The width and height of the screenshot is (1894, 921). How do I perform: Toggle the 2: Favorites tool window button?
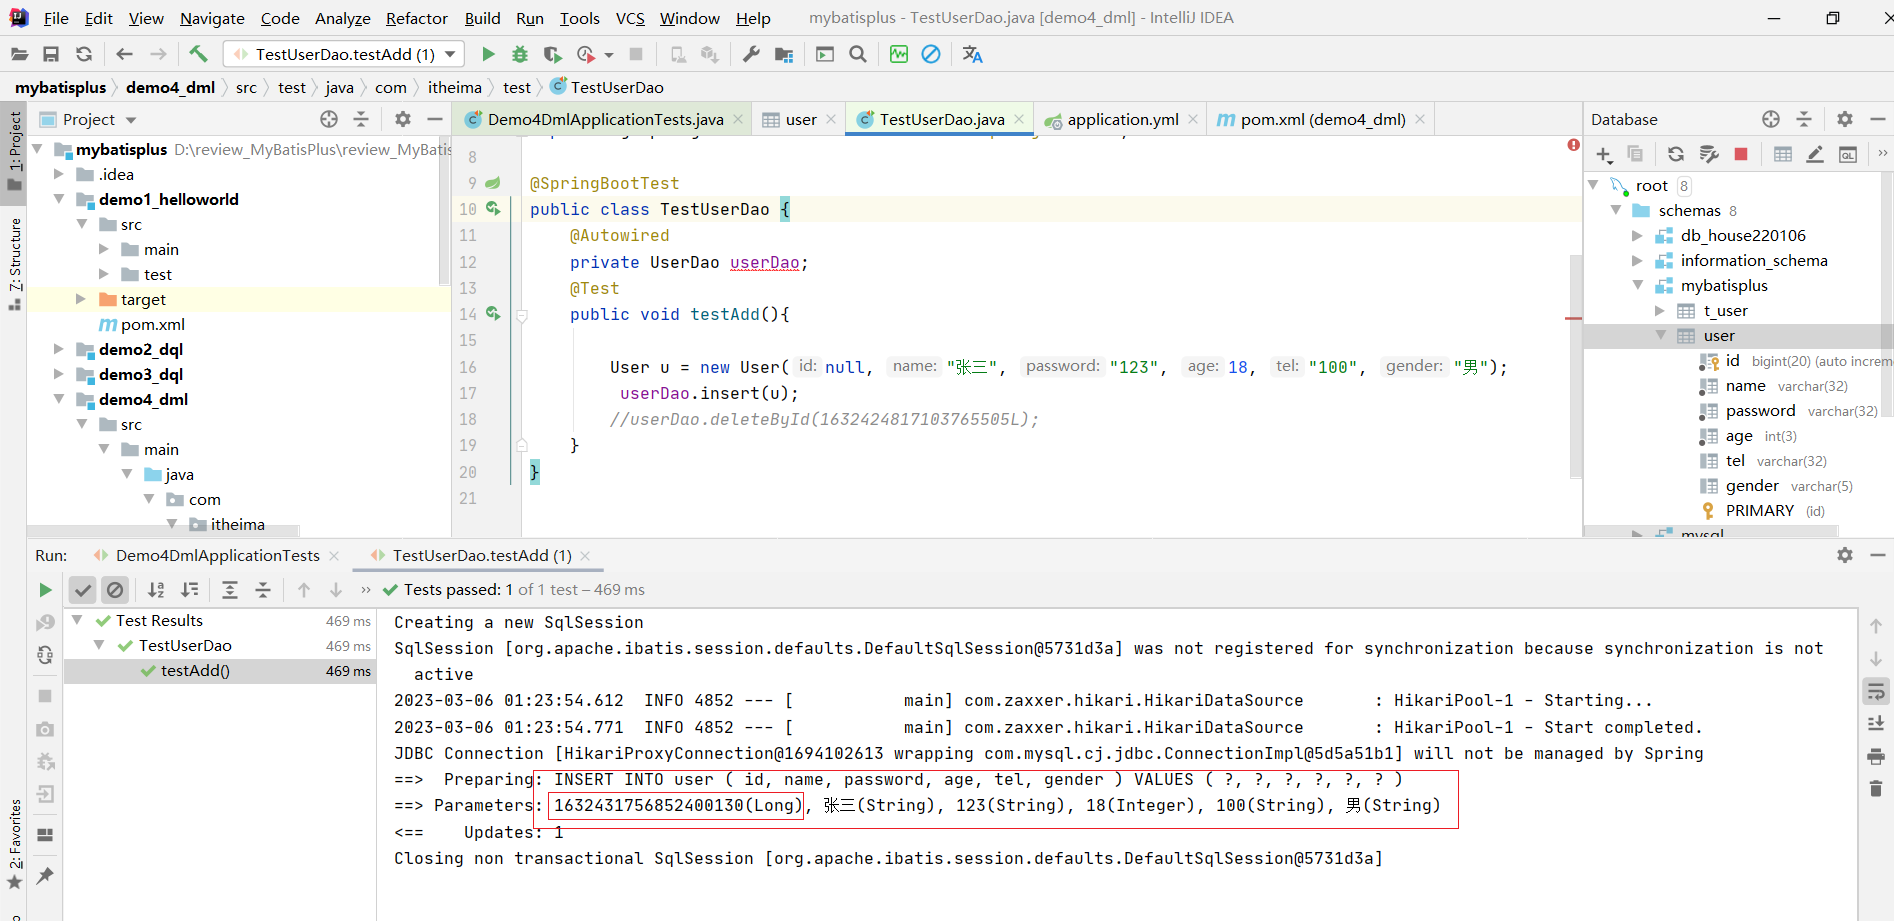coord(14,845)
